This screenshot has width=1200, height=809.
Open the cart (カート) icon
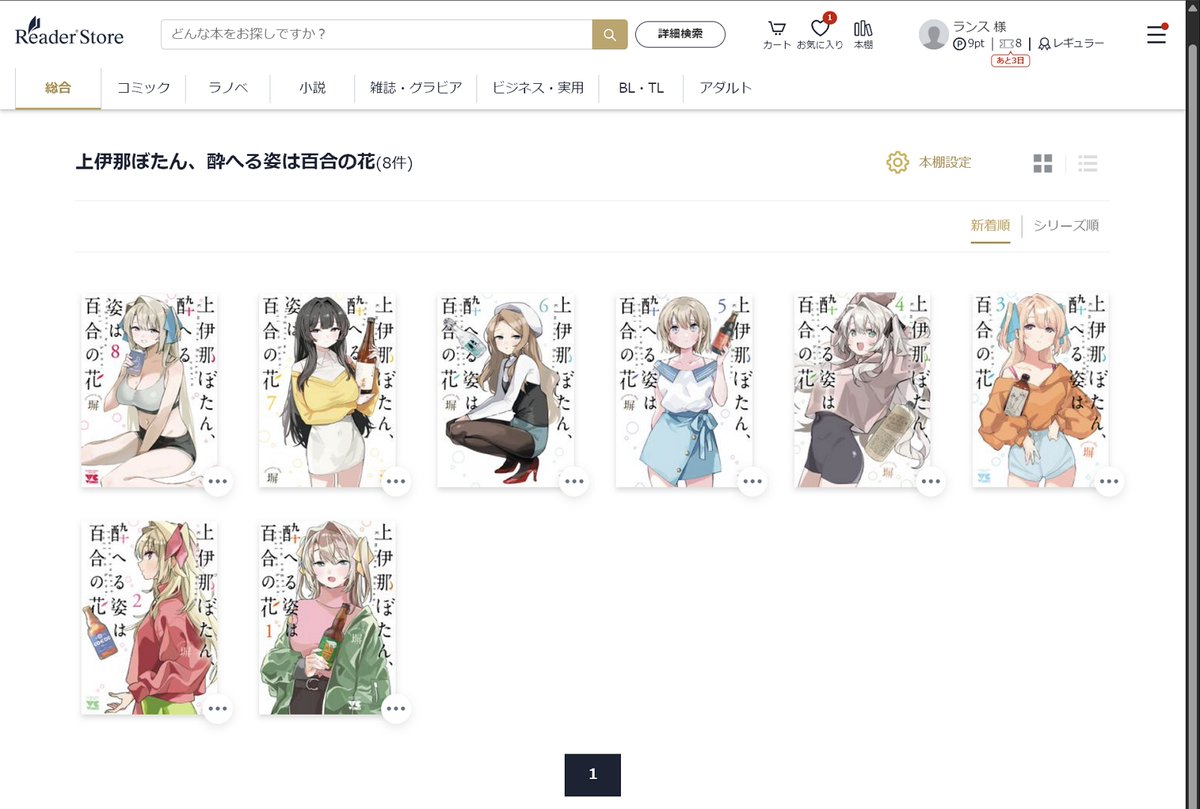(x=777, y=34)
